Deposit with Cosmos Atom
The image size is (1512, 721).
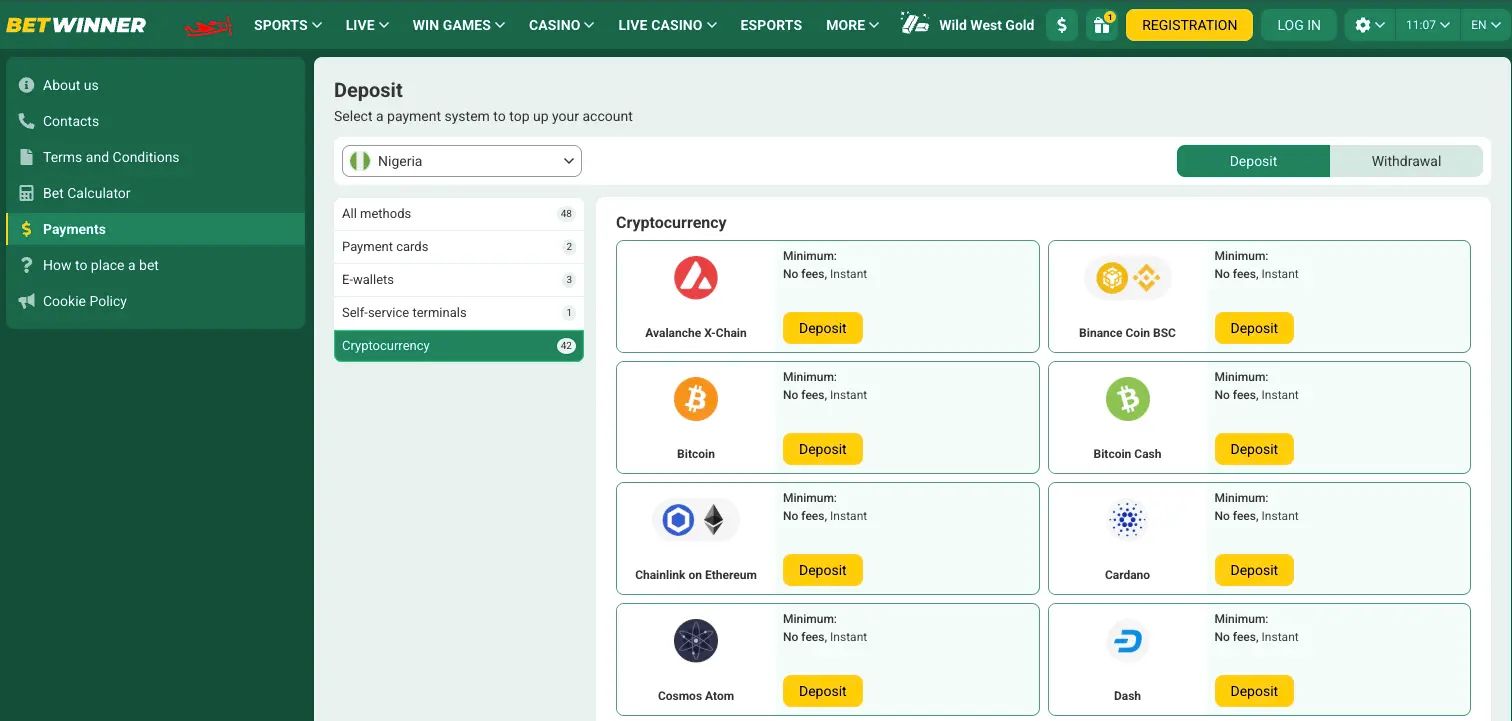coord(823,691)
